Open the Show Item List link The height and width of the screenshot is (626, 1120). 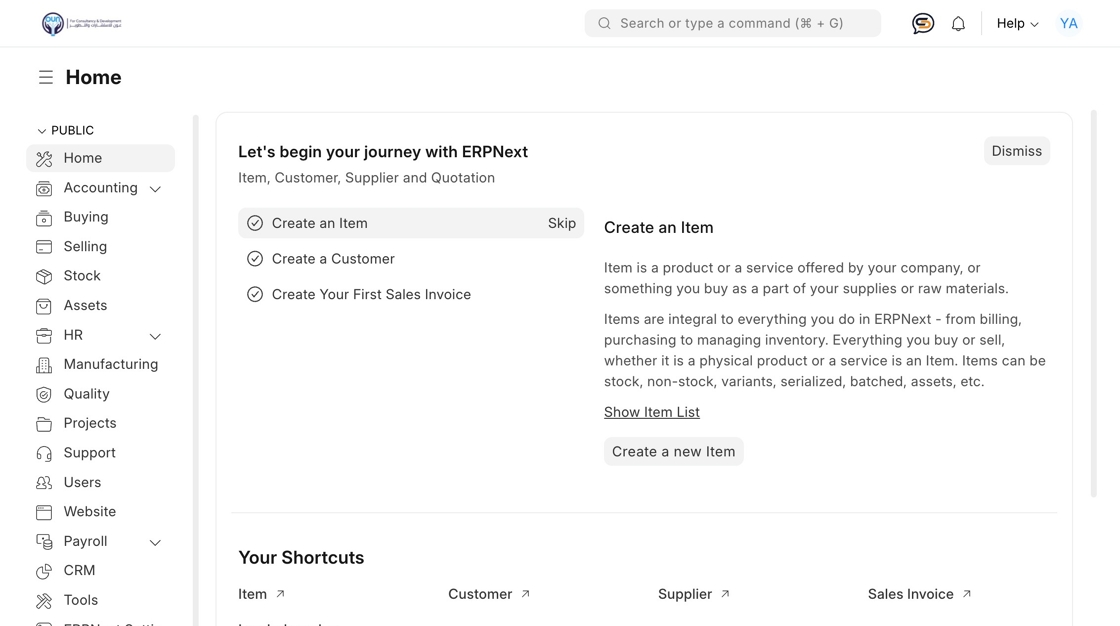[x=652, y=412]
